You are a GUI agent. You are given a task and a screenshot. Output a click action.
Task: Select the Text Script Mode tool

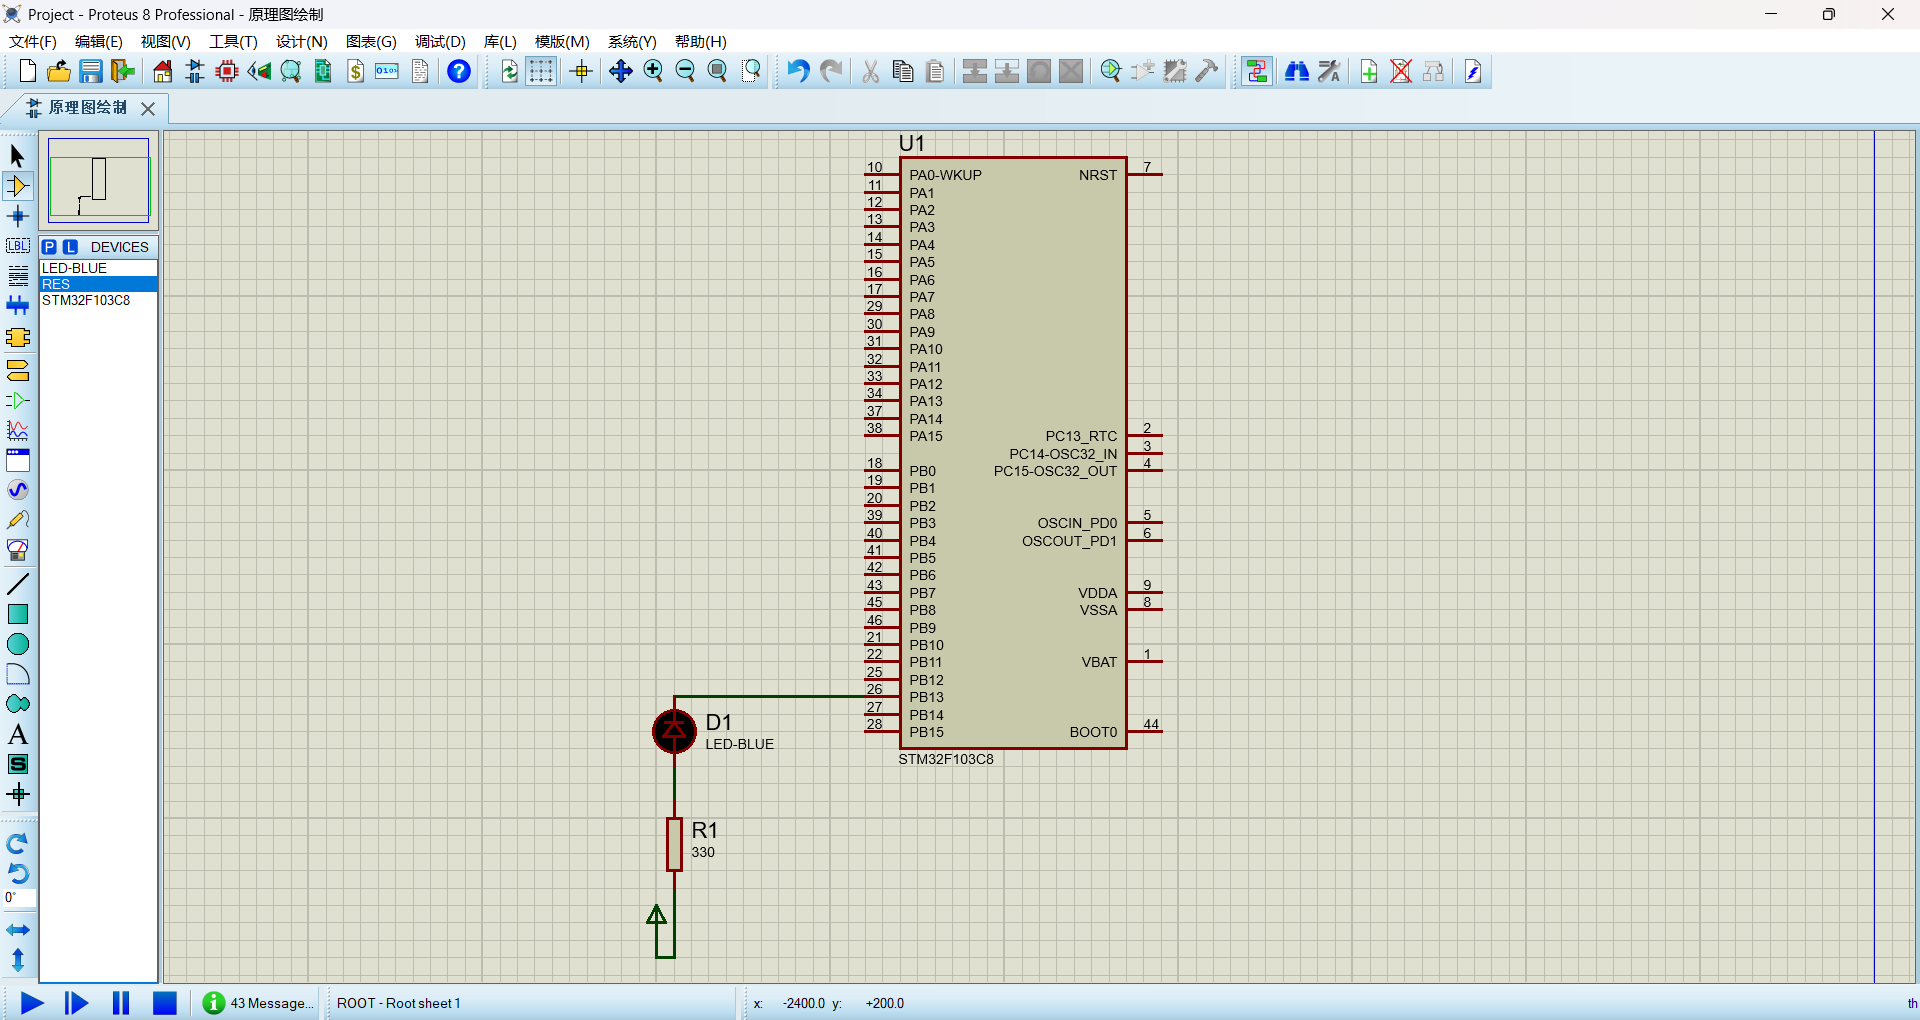tap(18, 276)
